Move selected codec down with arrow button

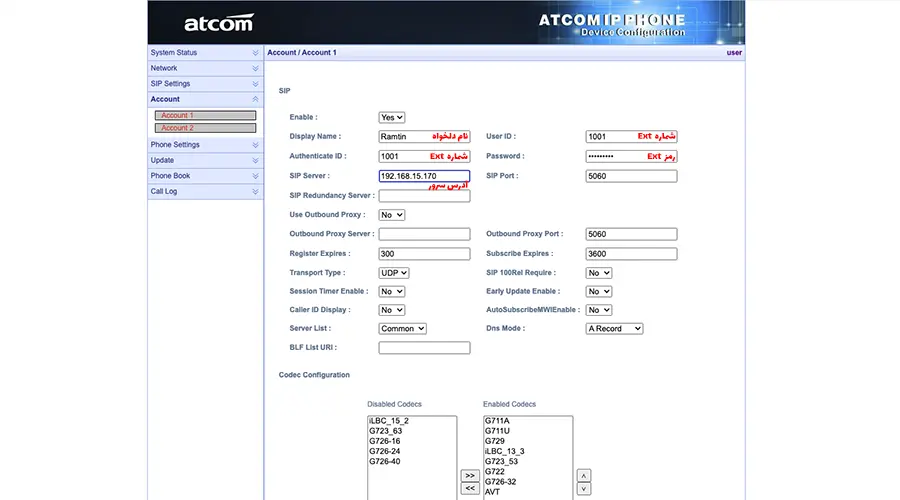coord(583,489)
